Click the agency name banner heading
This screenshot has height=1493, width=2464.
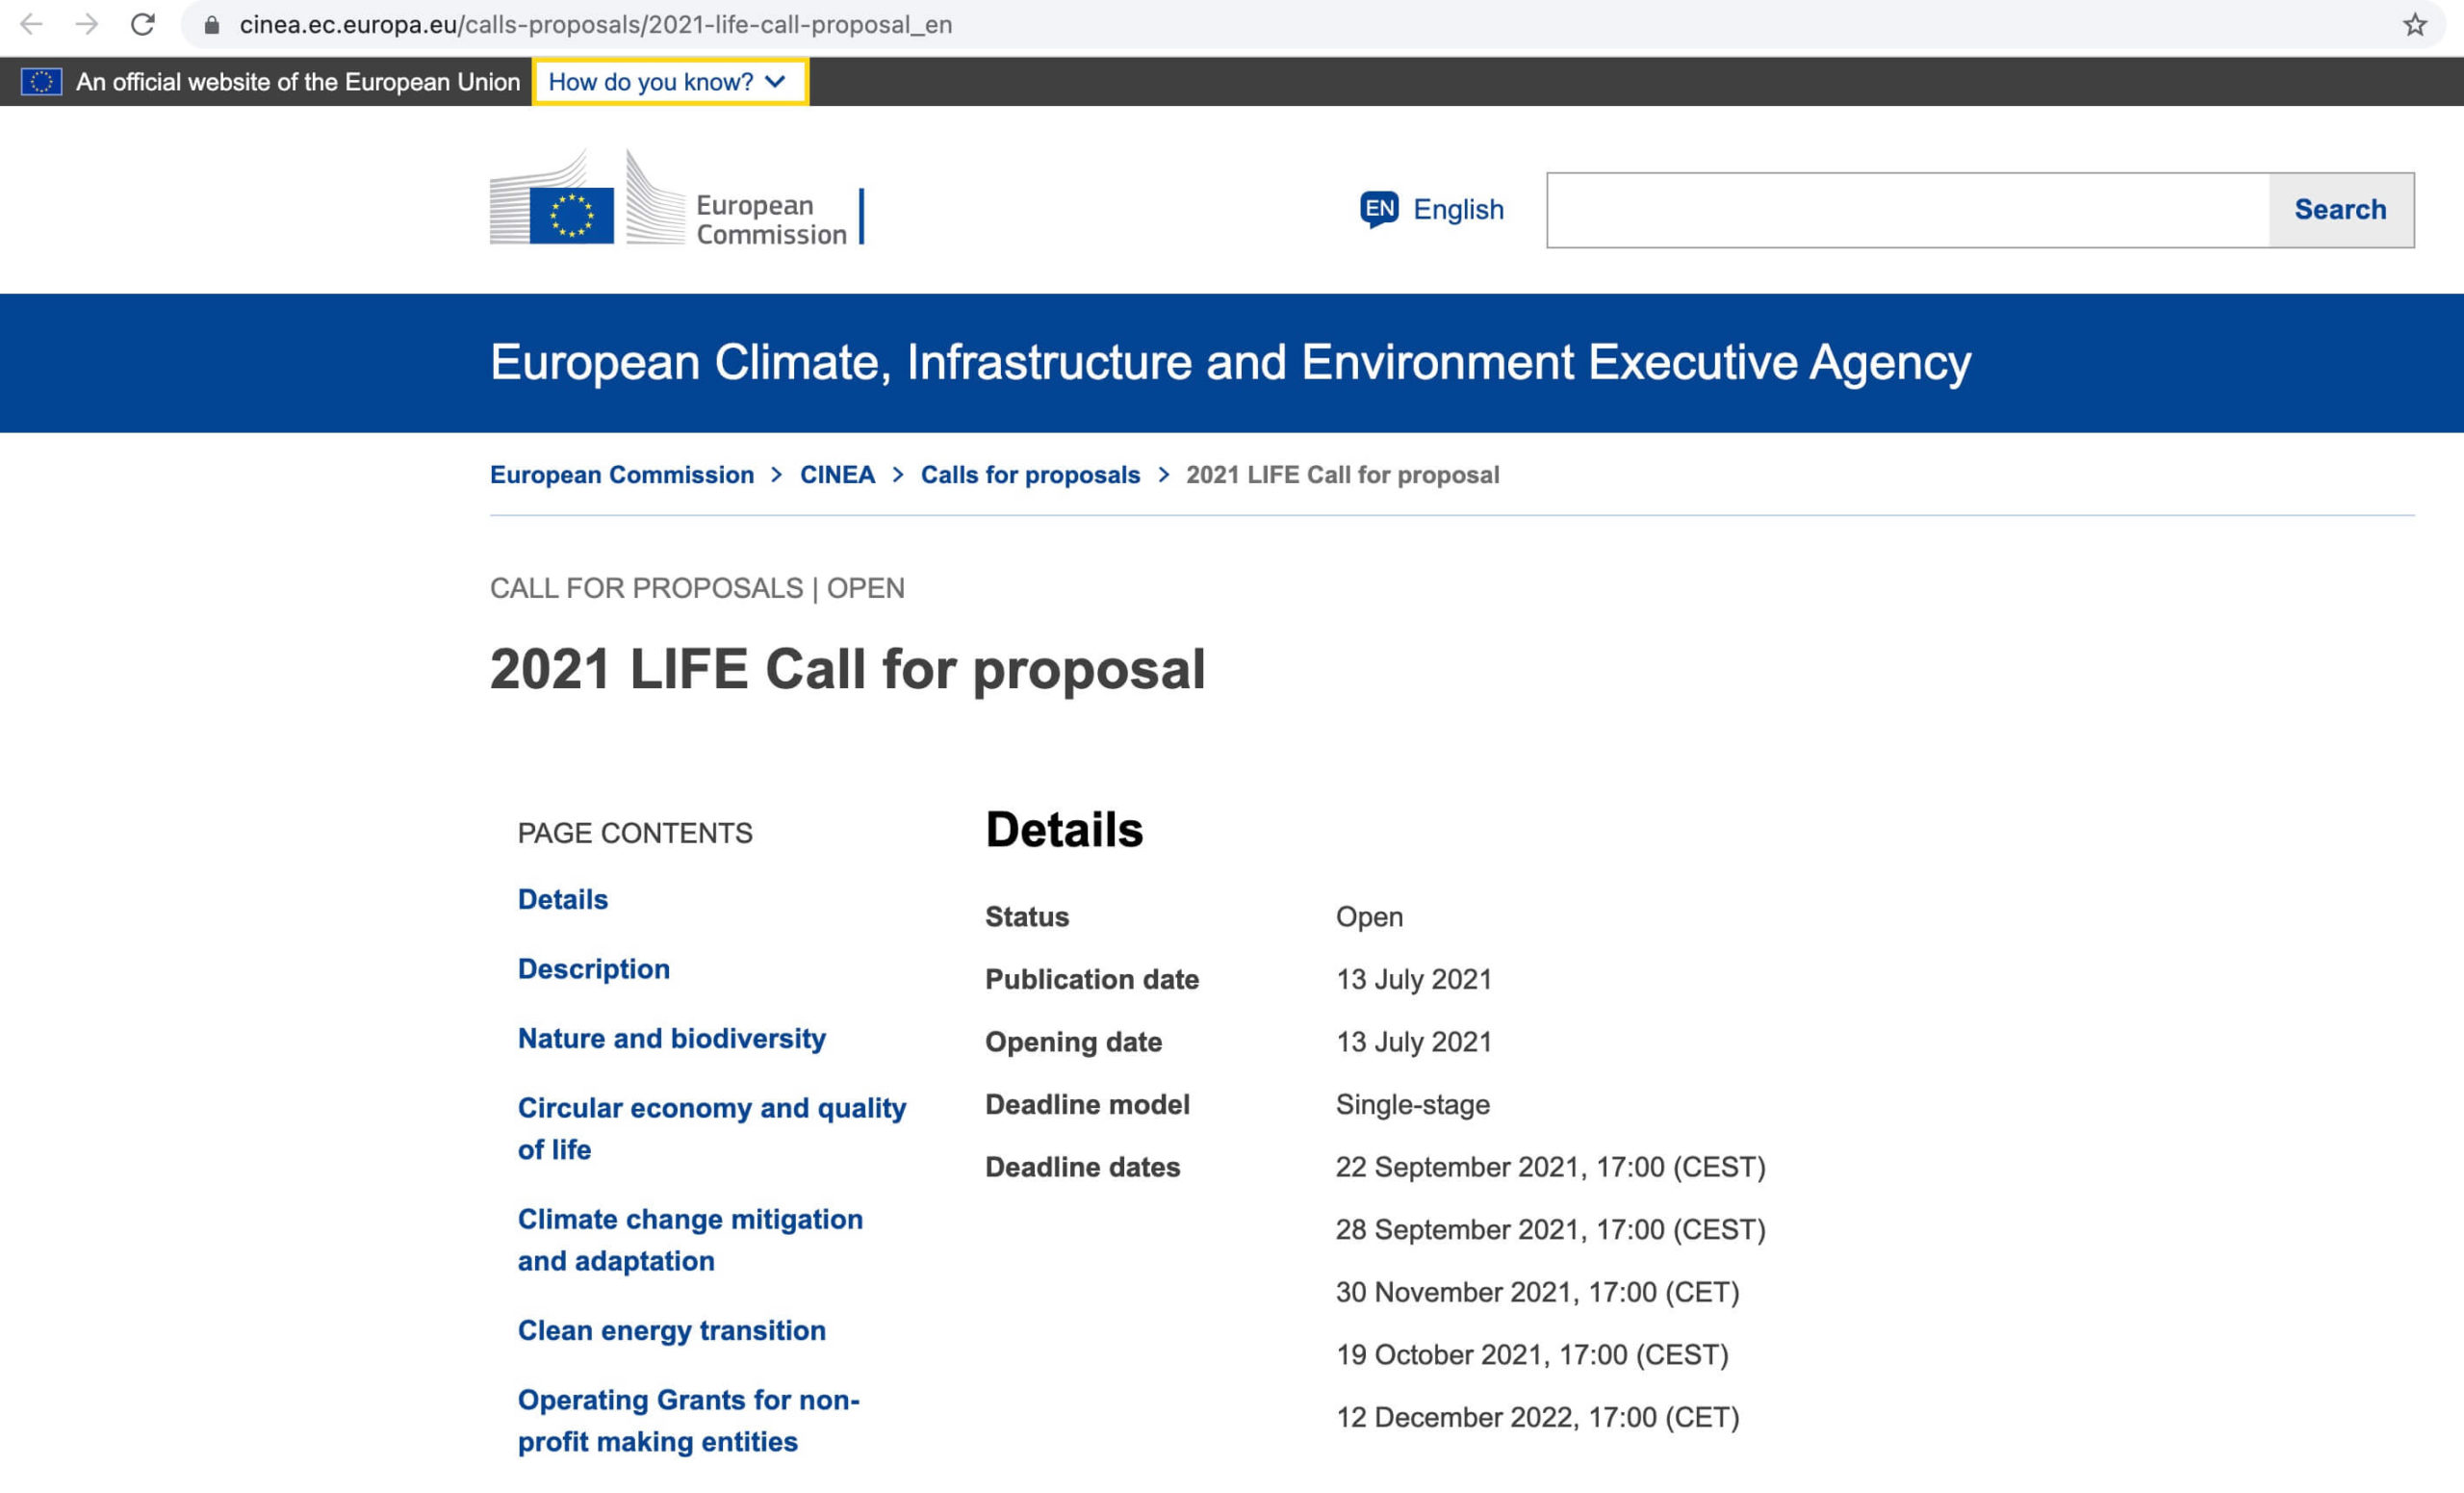coord(1230,362)
